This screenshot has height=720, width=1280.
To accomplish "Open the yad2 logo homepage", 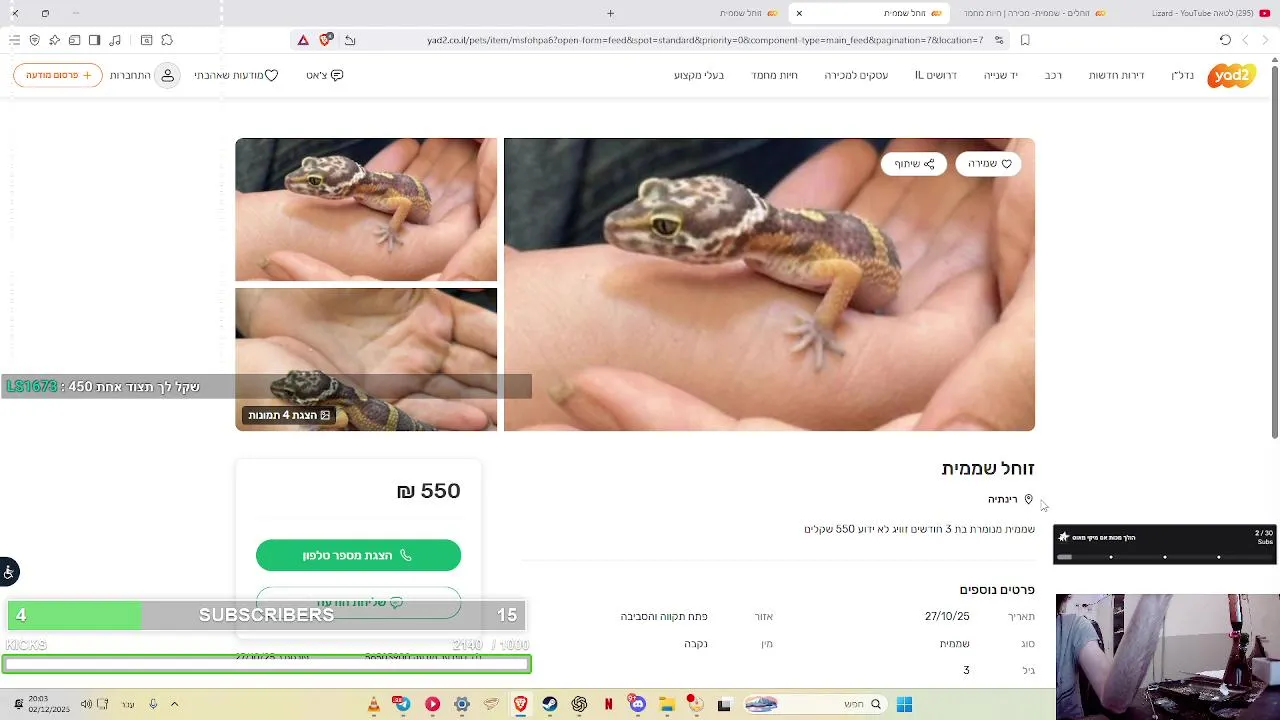I will (1231, 76).
